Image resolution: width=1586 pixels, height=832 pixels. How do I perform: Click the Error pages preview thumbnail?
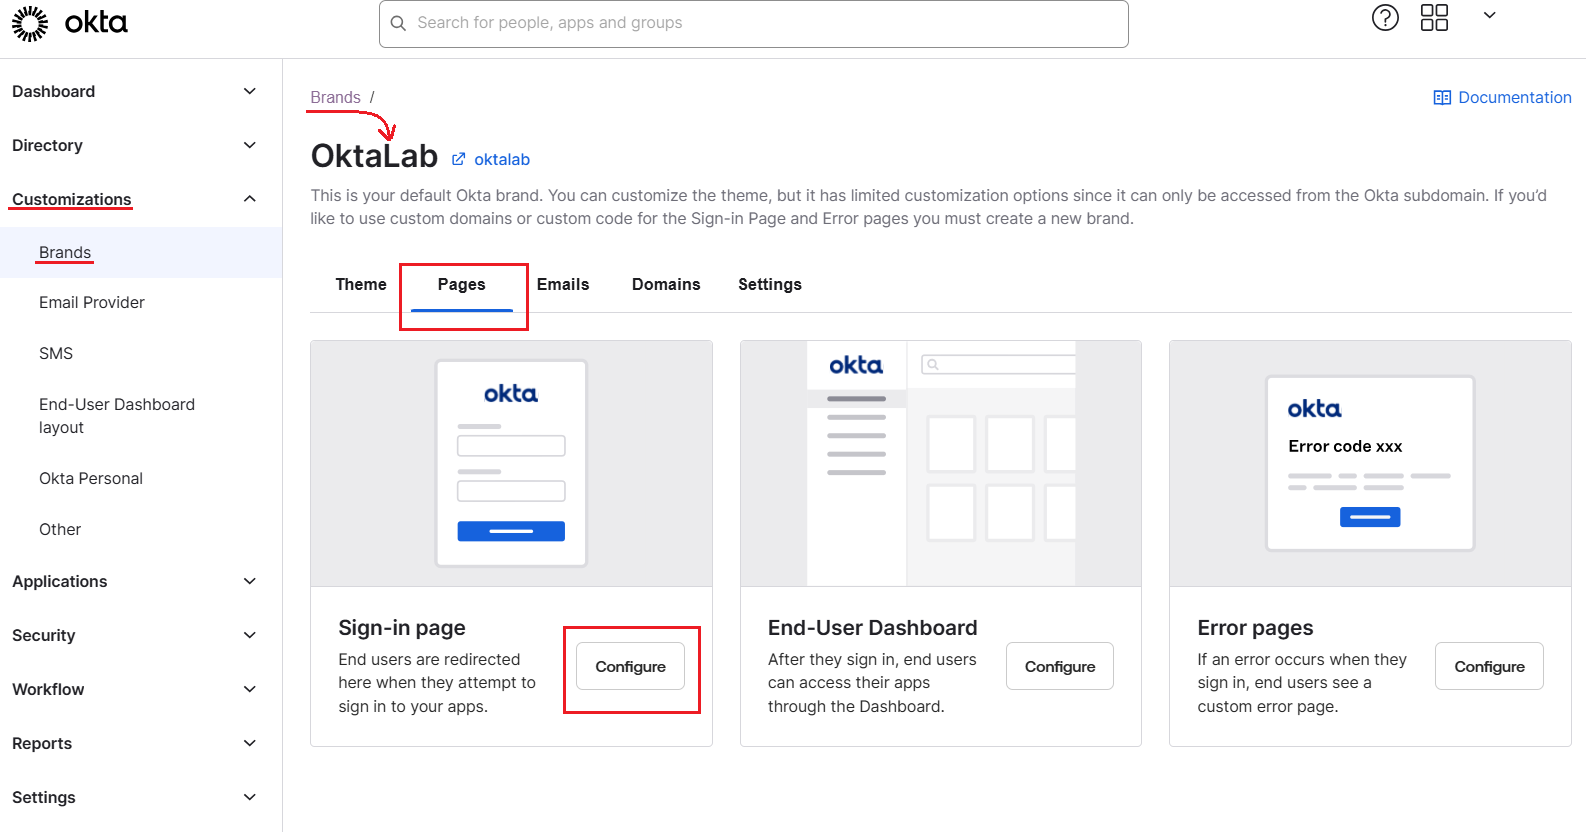[x=1370, y=464]
